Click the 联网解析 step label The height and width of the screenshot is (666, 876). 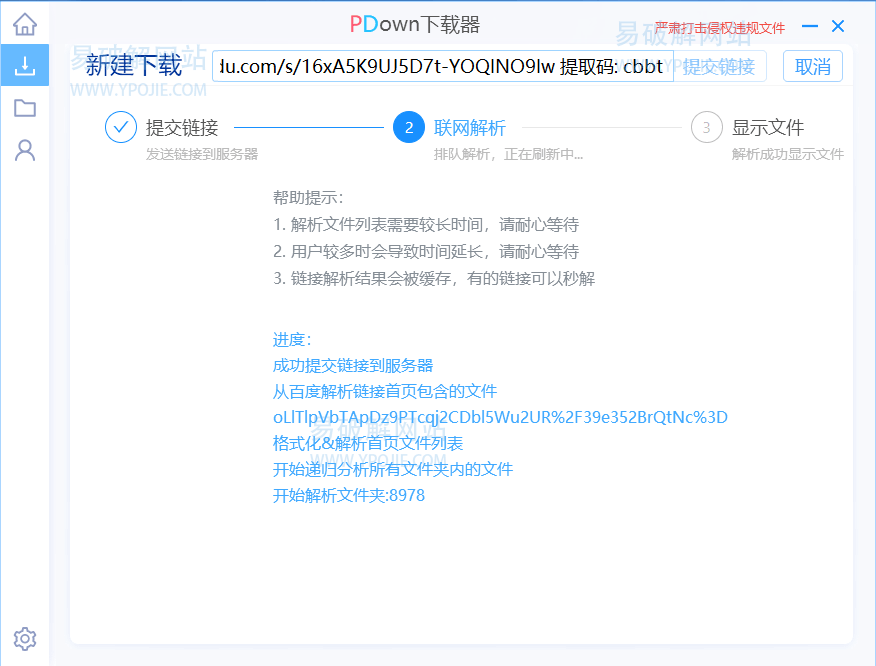coord(470,128)
